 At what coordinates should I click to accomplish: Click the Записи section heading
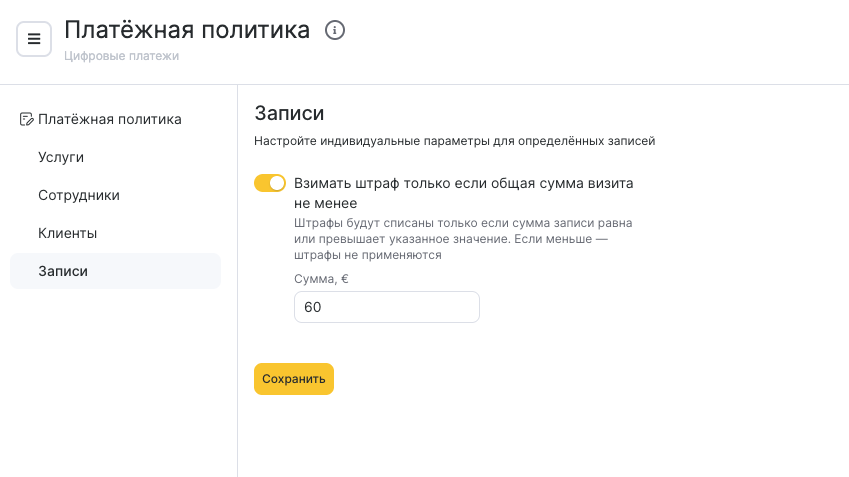(x=289, y=113)
